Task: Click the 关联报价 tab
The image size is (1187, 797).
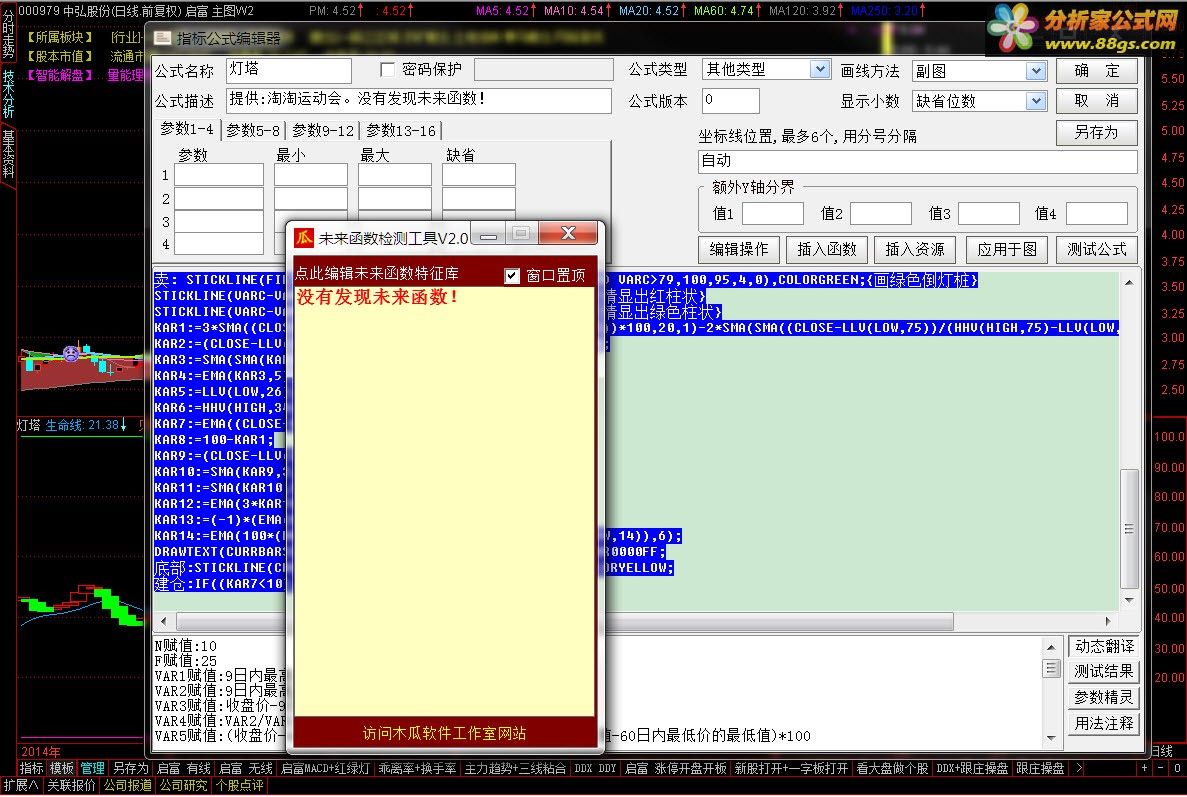Action: (x=71, y=785)
